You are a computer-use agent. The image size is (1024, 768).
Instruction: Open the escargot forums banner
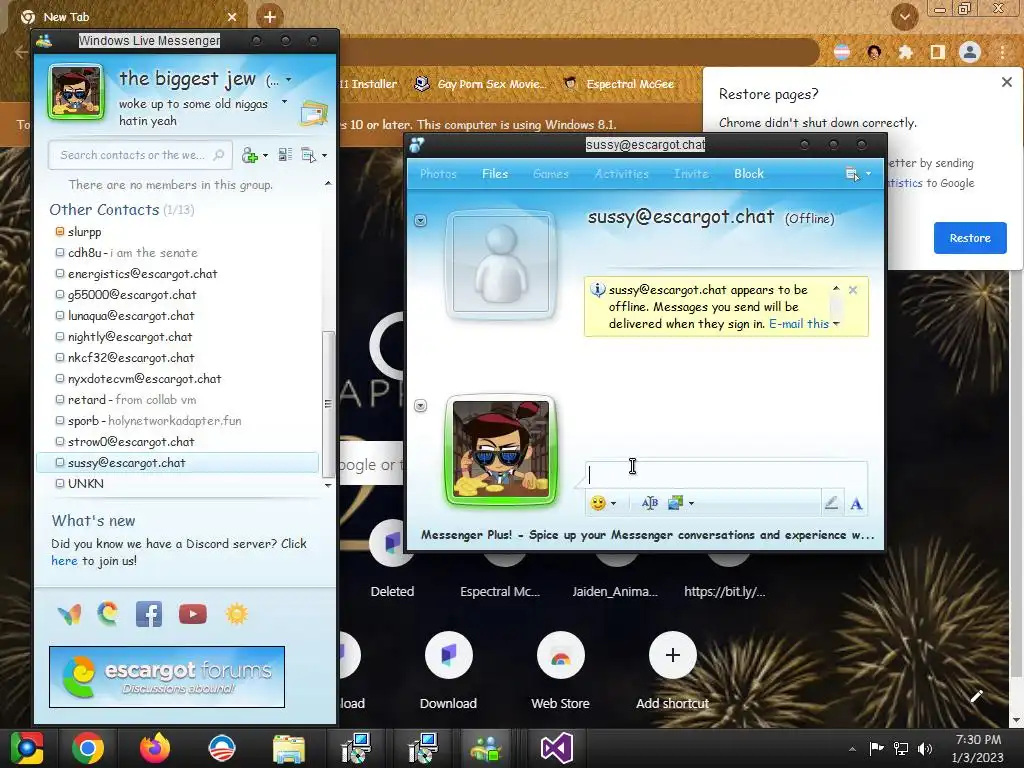click(167, 677)
